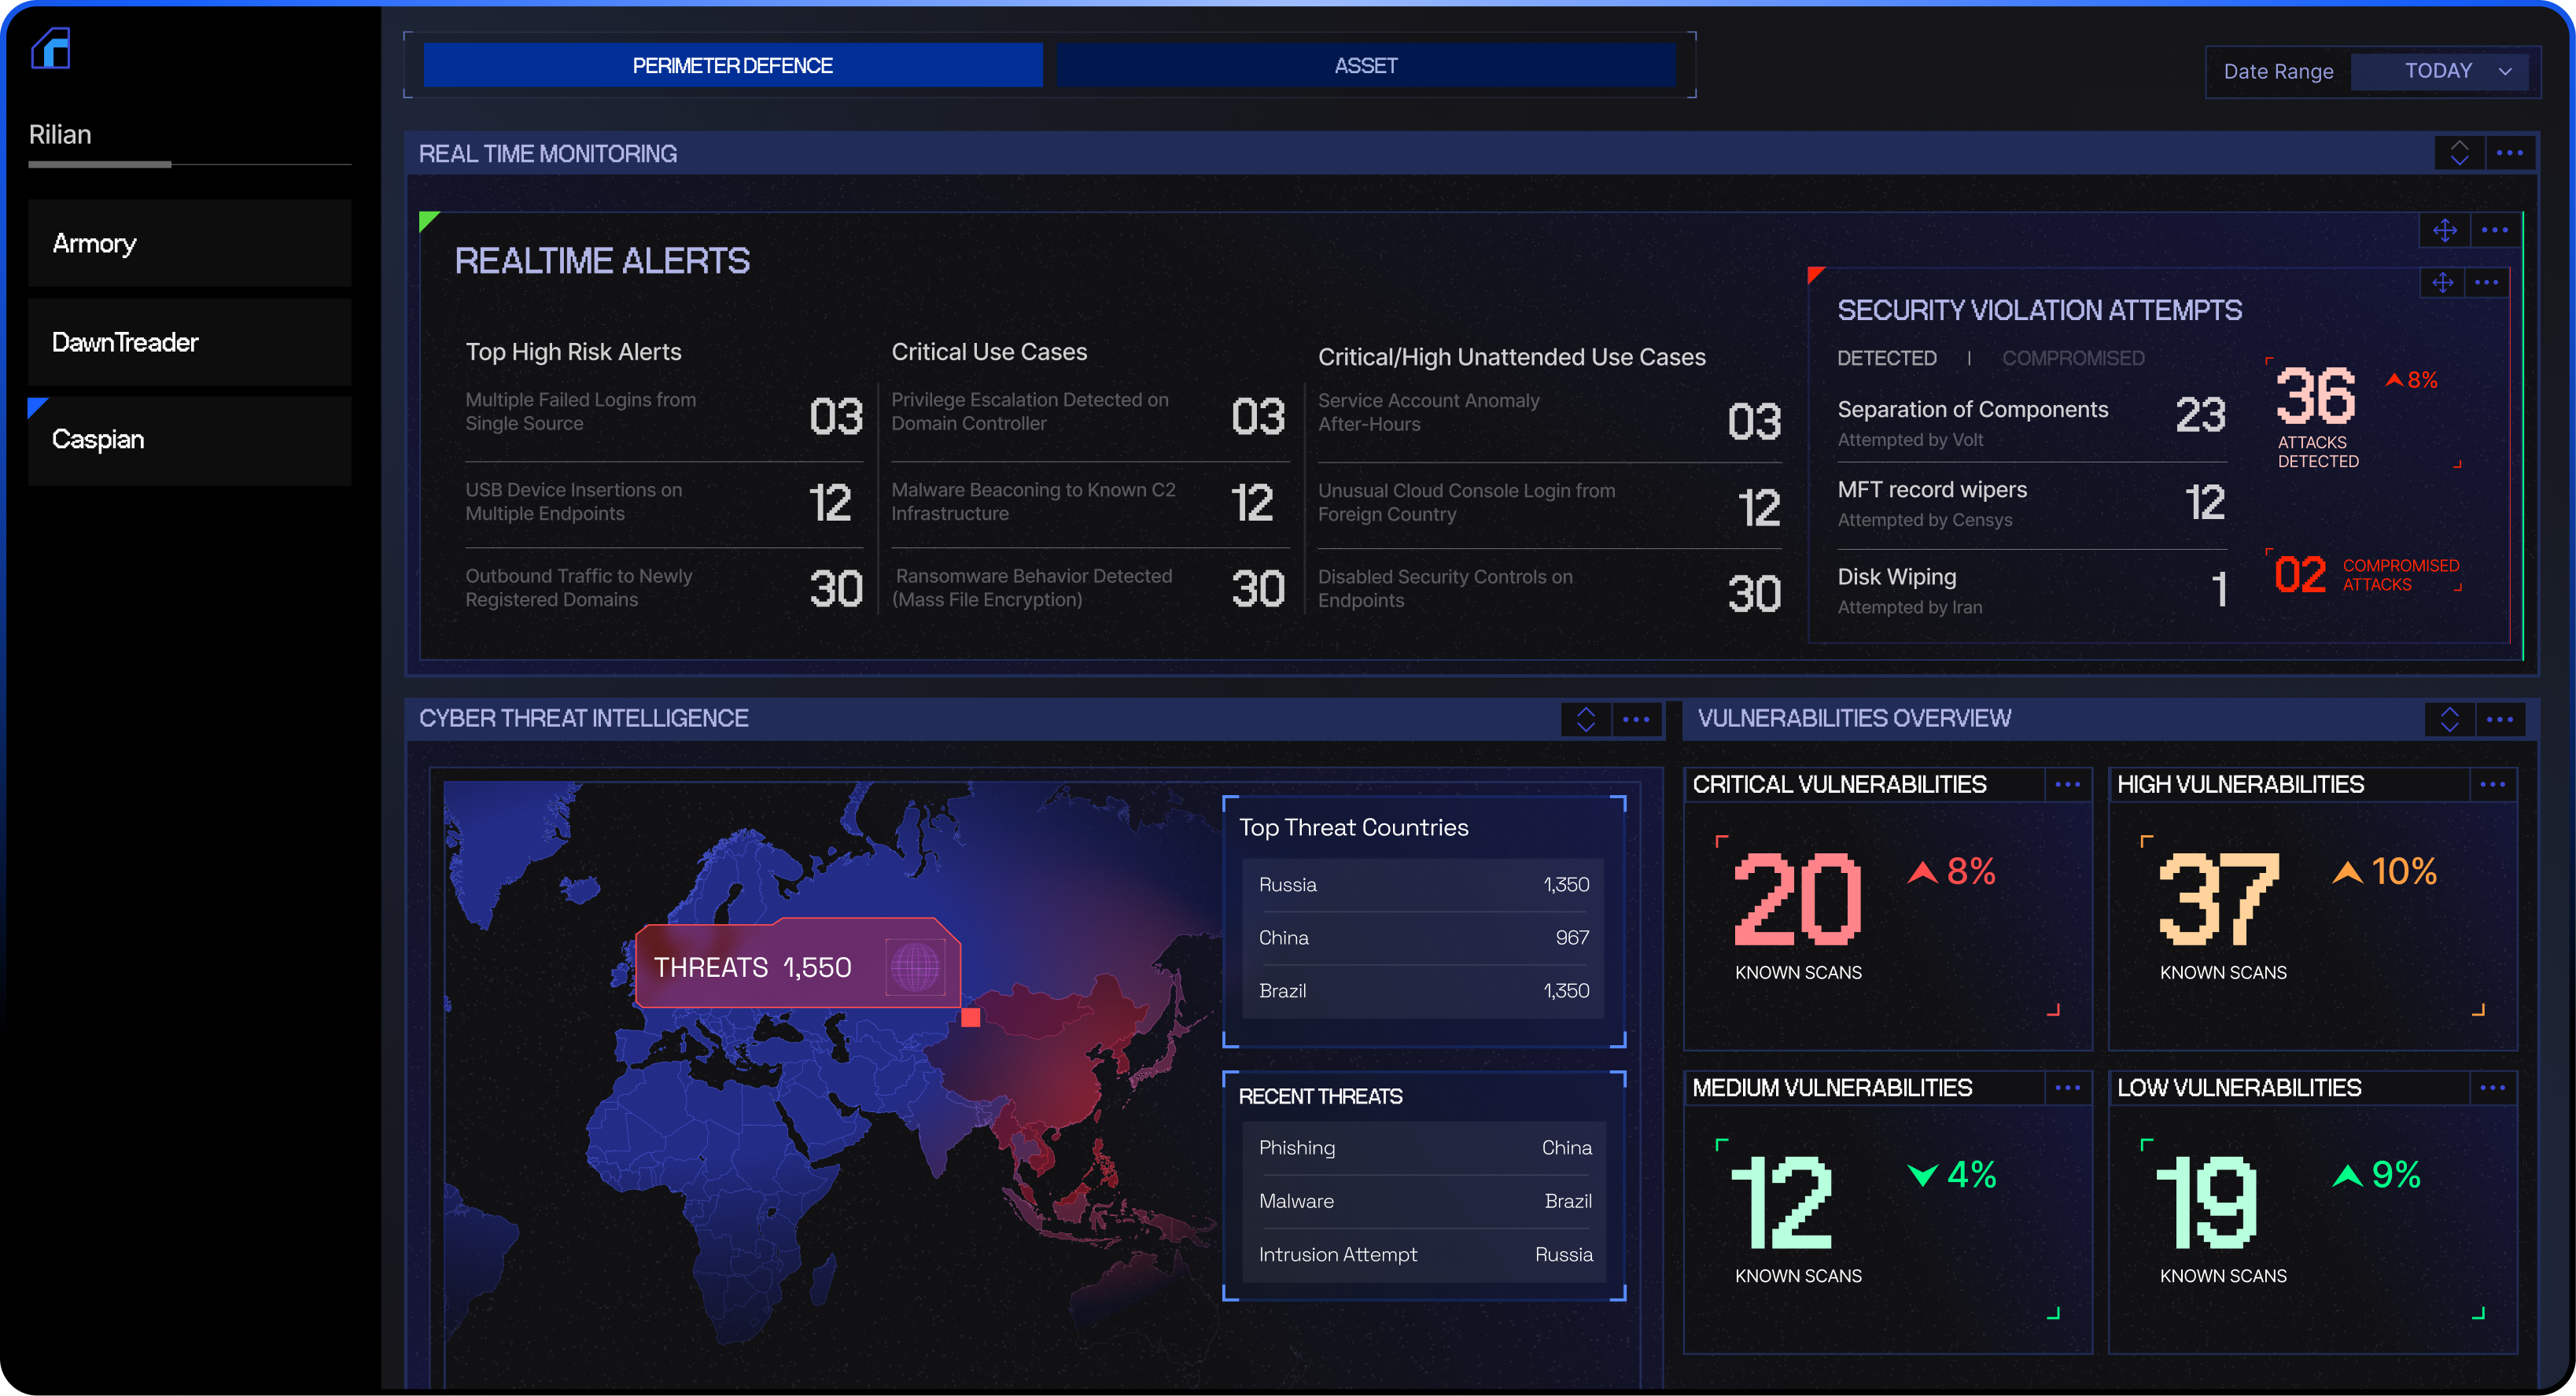The image size is (2576, 1396).
Task: Open the Critical Vulnerabilities three-dot menu
Action: click(x=2067, y=785)
